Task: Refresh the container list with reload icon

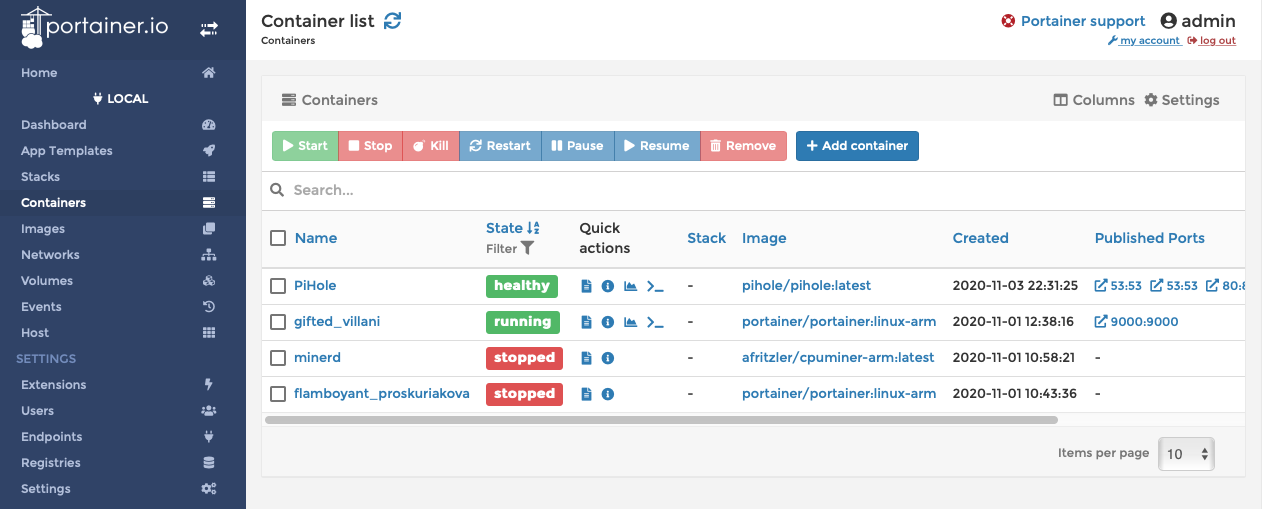Action: click(393, 20)
